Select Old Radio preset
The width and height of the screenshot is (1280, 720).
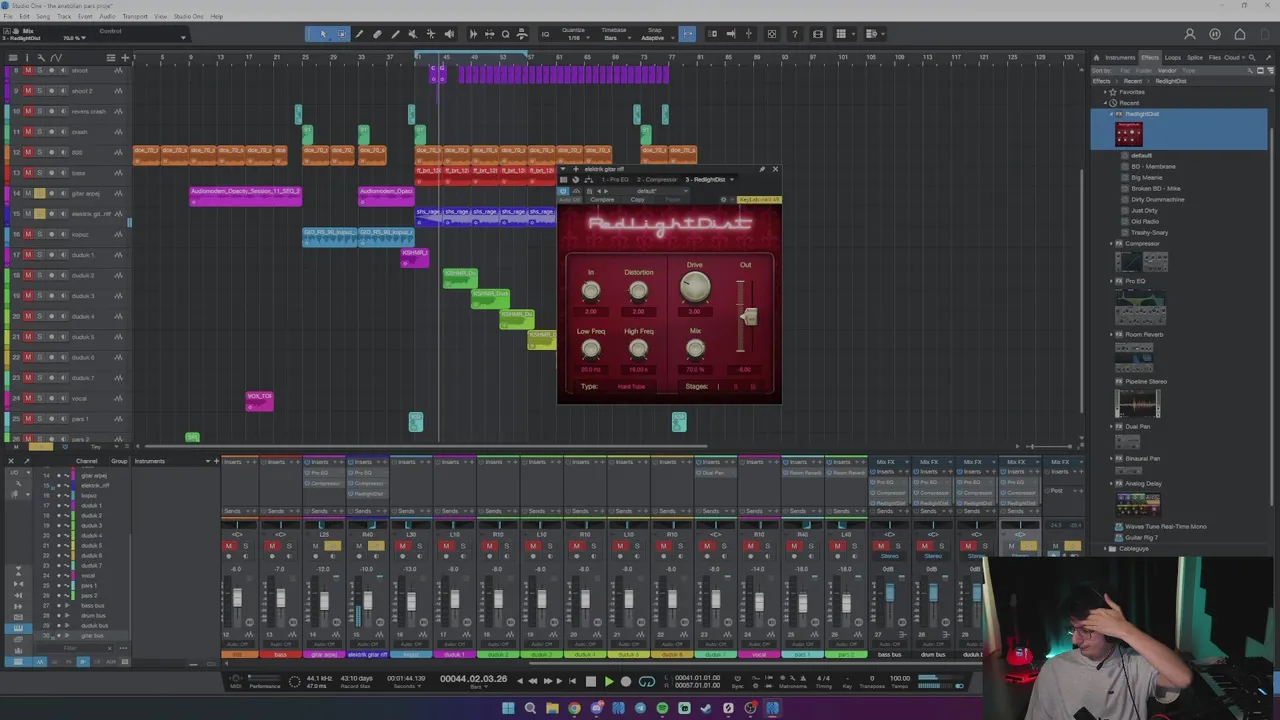point(1145,221)
